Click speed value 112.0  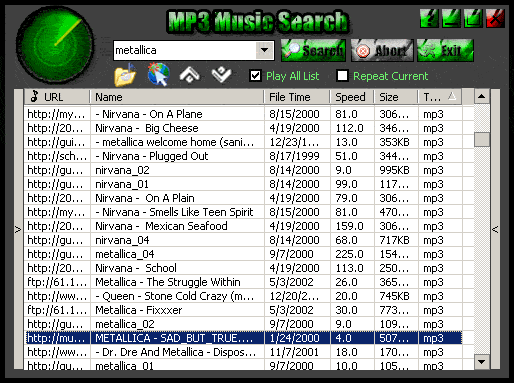click(x=349, y=128)
